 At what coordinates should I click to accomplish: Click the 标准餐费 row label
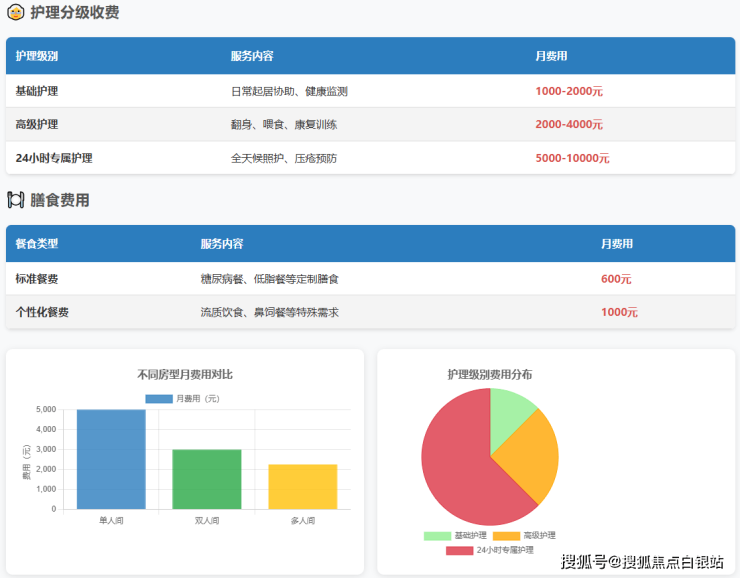point(37,279)
